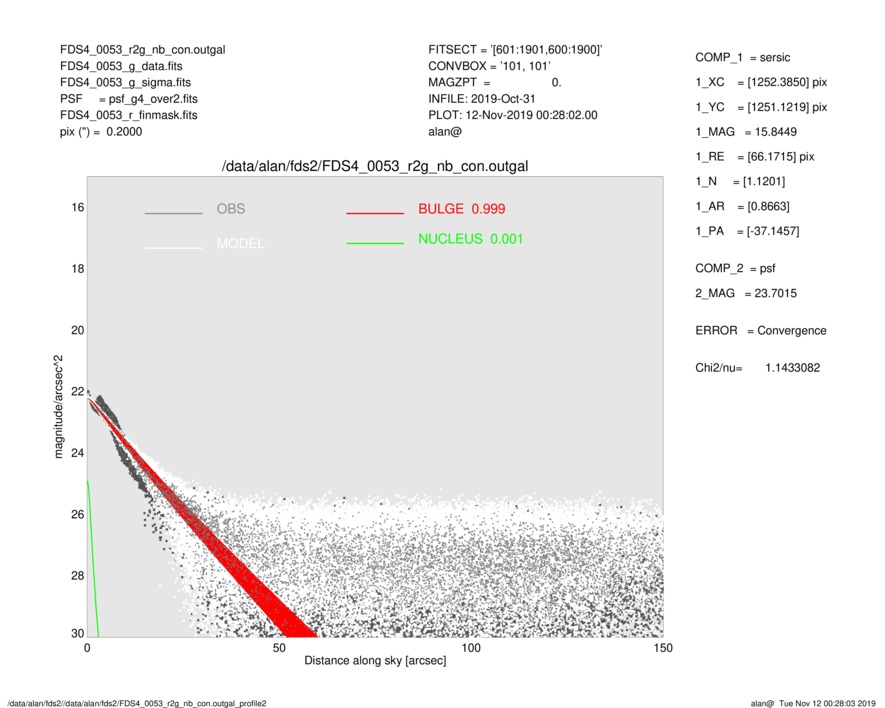Select the CONVBOX = '101, 101' line
The image size is (885, 708).
[x=489, y=66]
